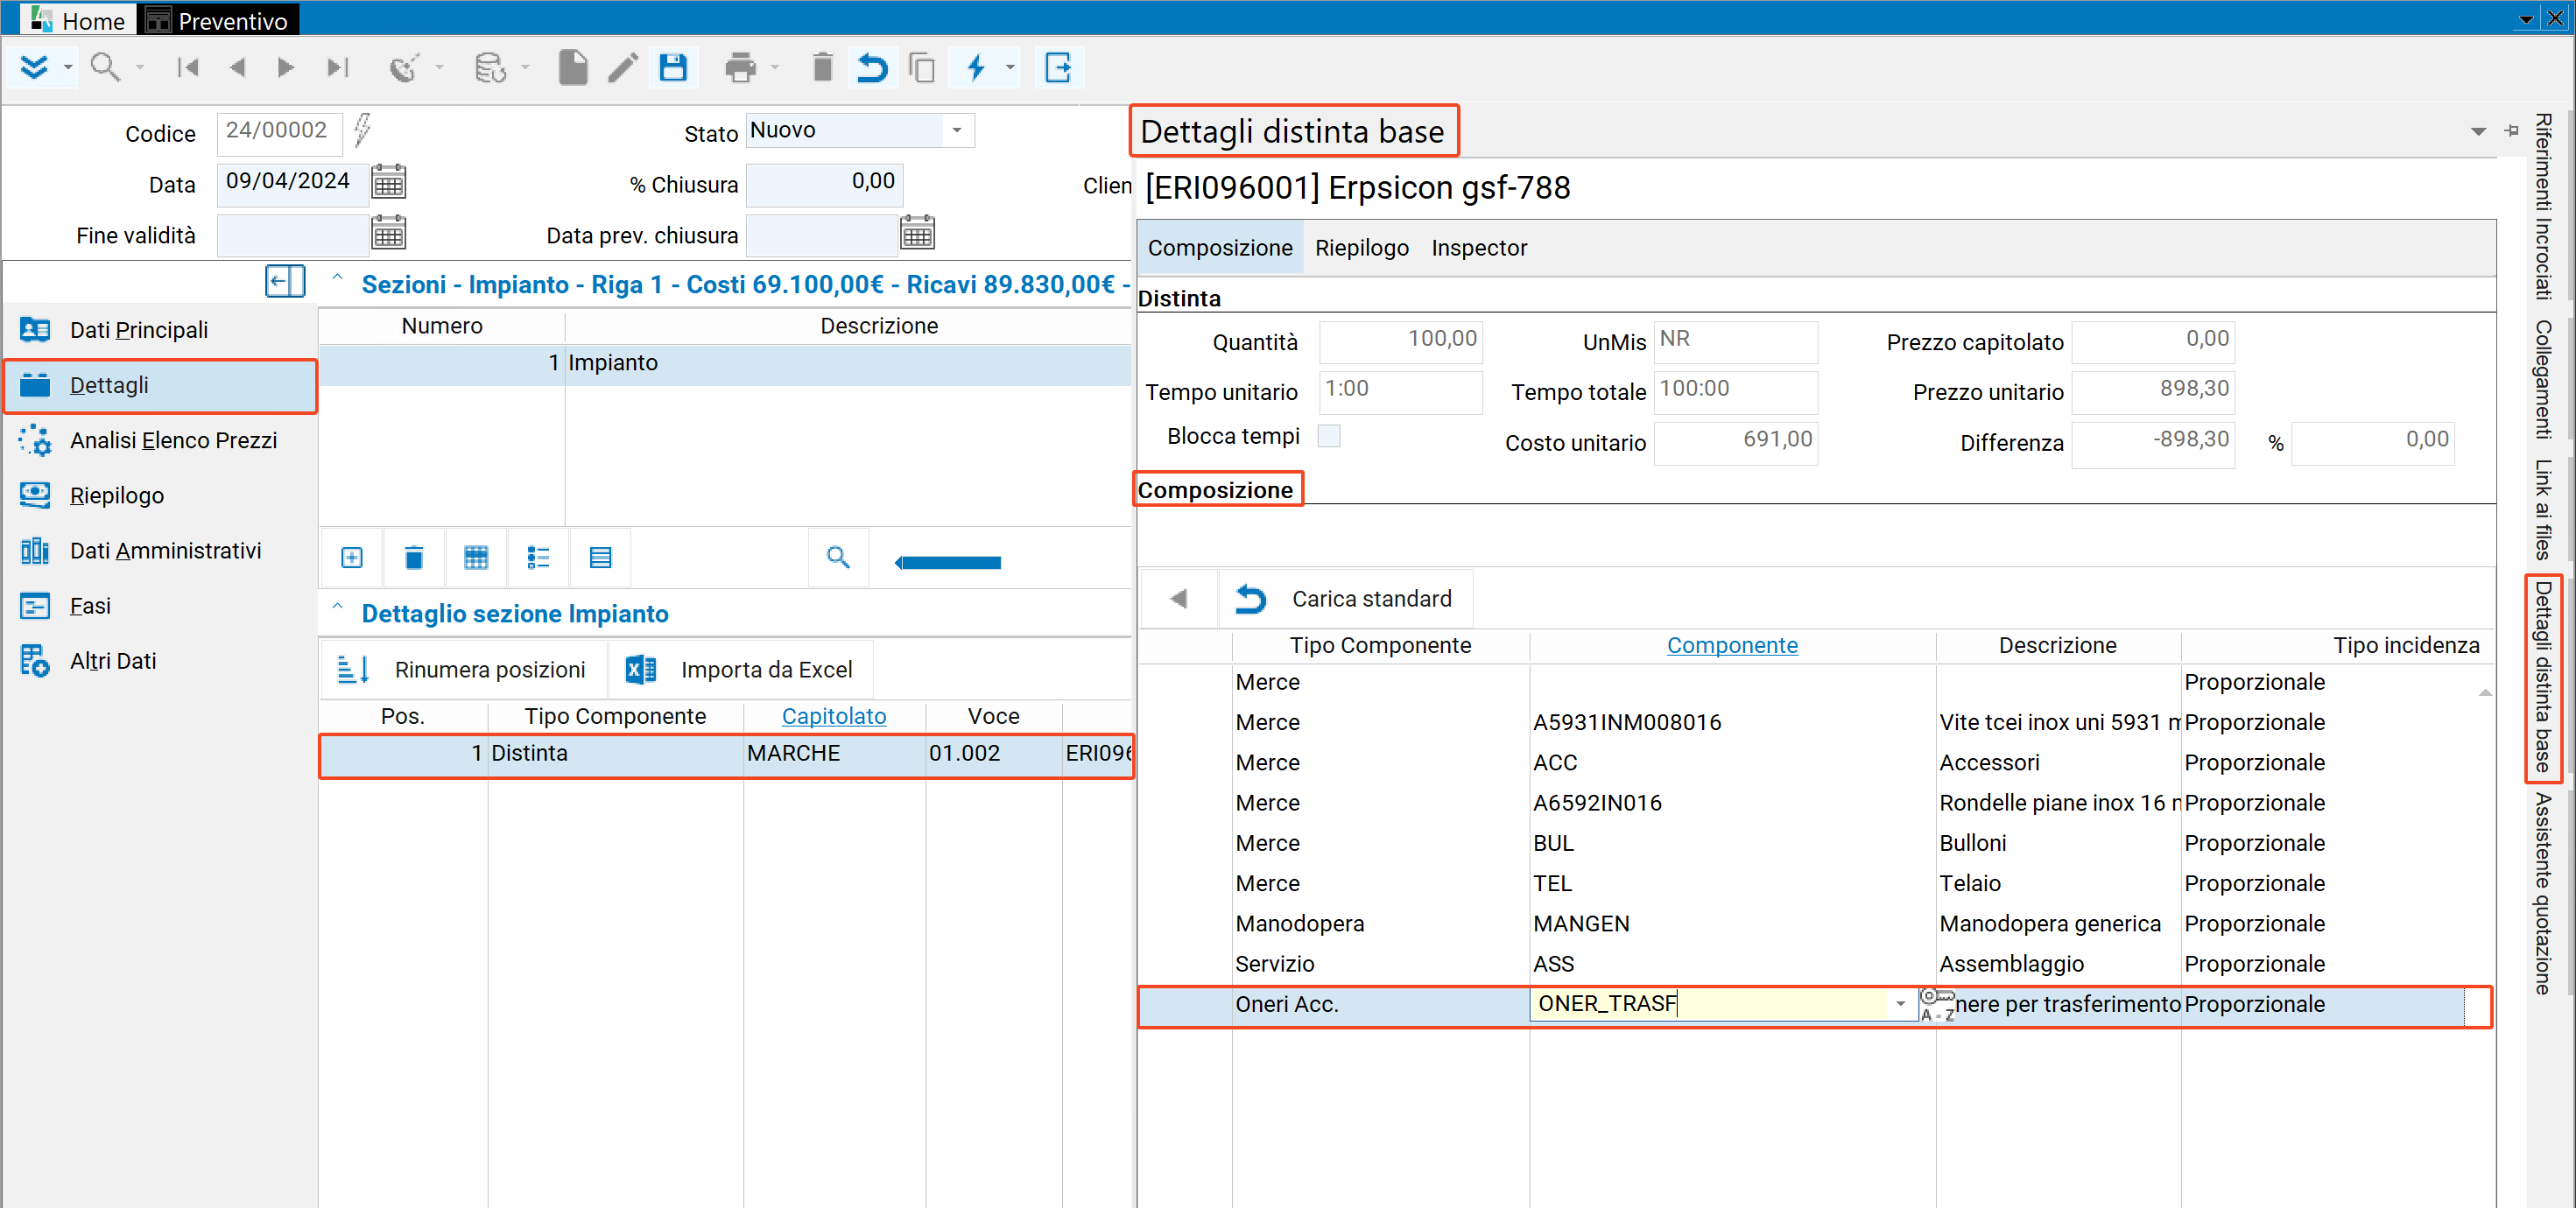Open the Dettagli distinta base panel menu arrow

2478,132
